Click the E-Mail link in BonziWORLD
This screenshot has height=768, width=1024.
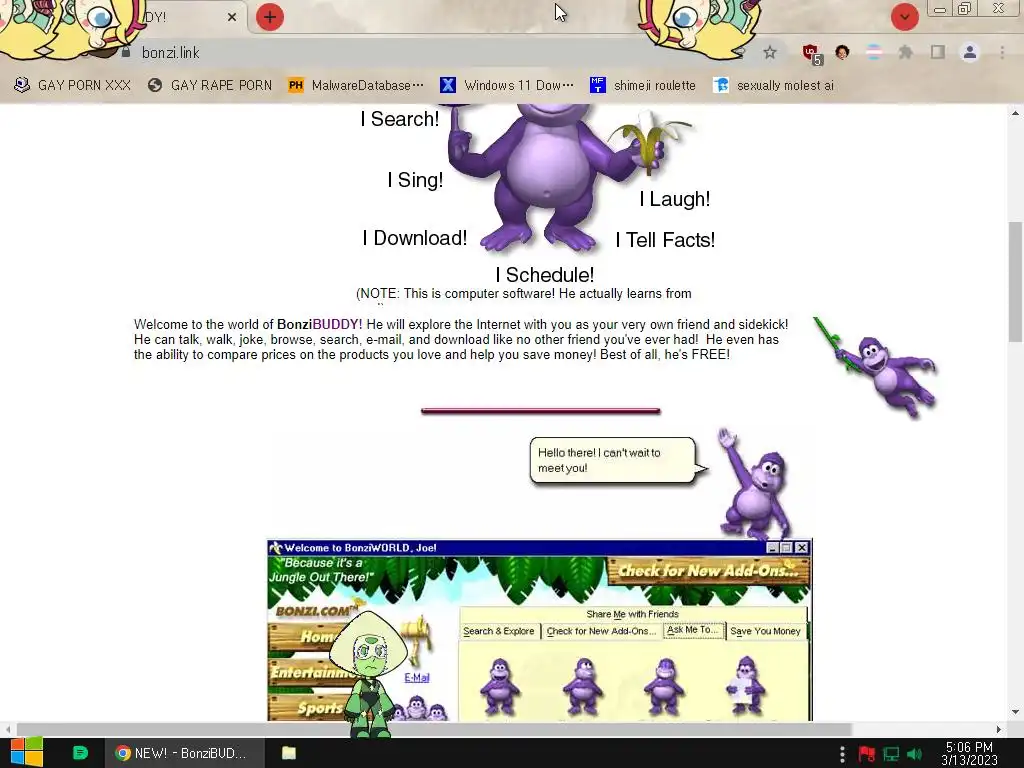pyautogui.click(x=417, y=678)
